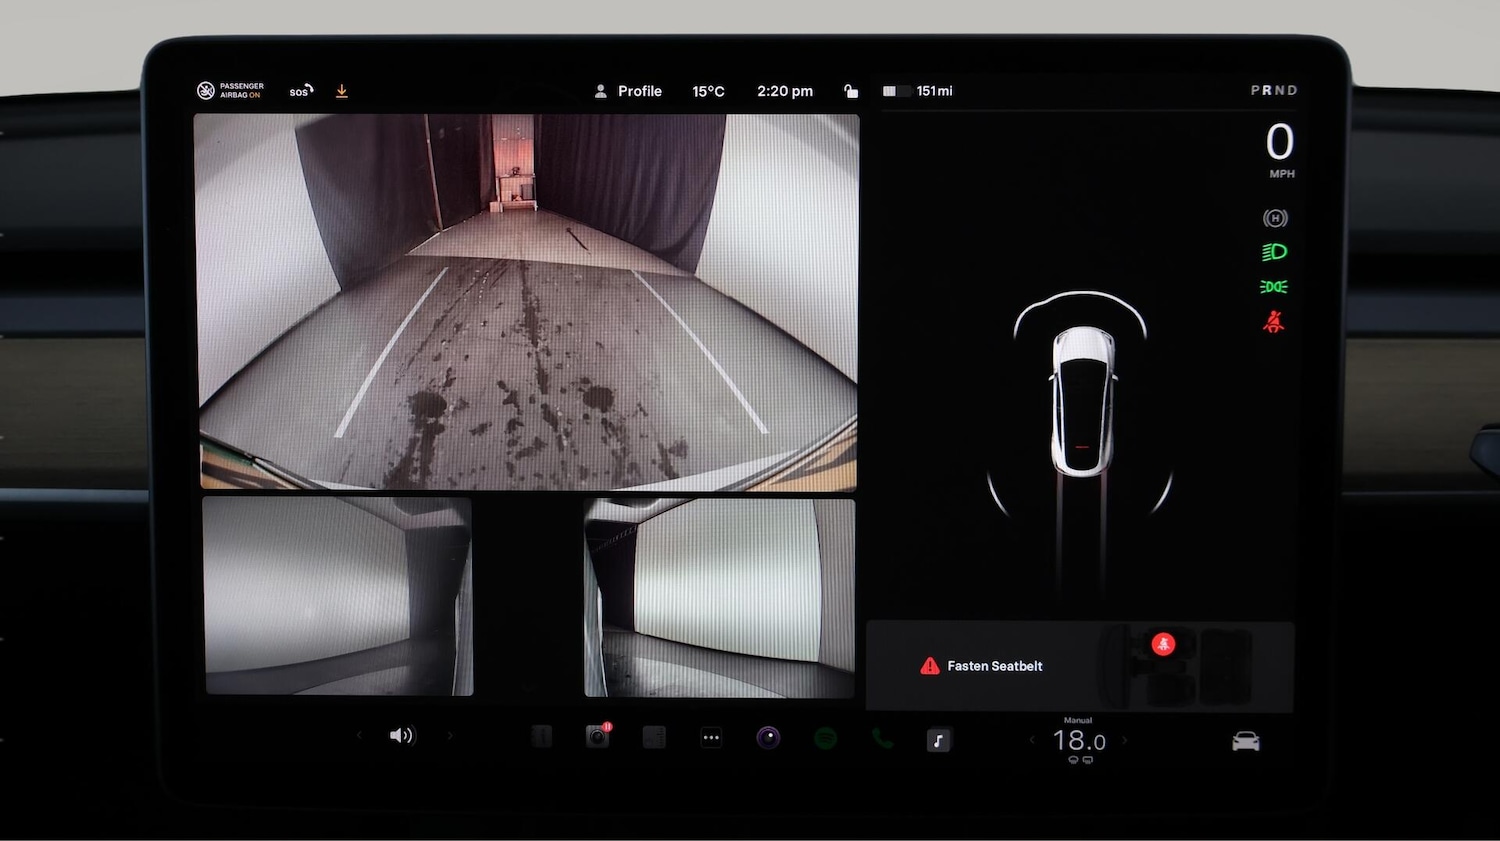
Task: Open climate settings via 18.0 temperature
Action: tap(1079, 741)
